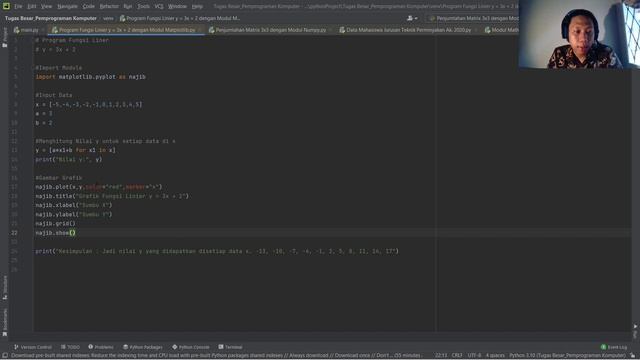Click the shared indexes download status message
Image resolution: width=640 pixels, height=360 pixels.
click(x=216, y=356)
